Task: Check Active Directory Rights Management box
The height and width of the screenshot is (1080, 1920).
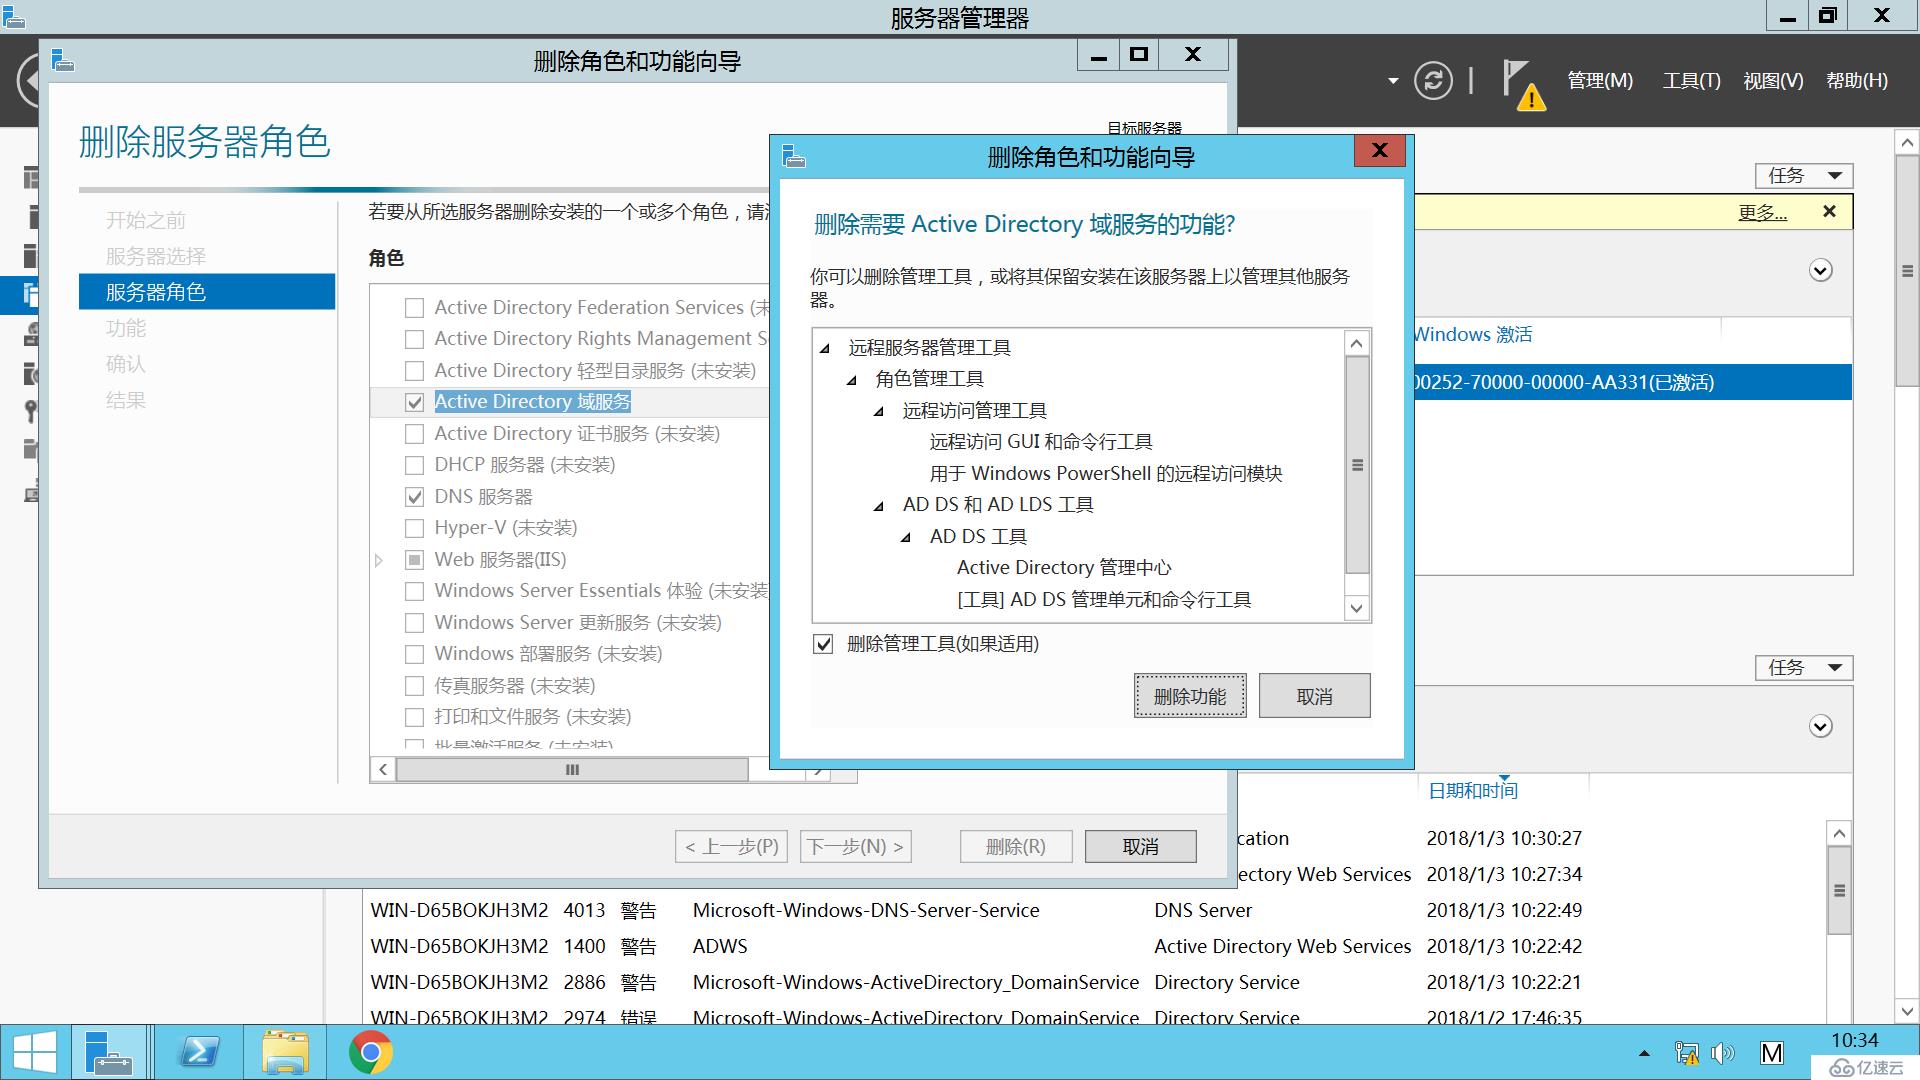Action: pos(414,339)
